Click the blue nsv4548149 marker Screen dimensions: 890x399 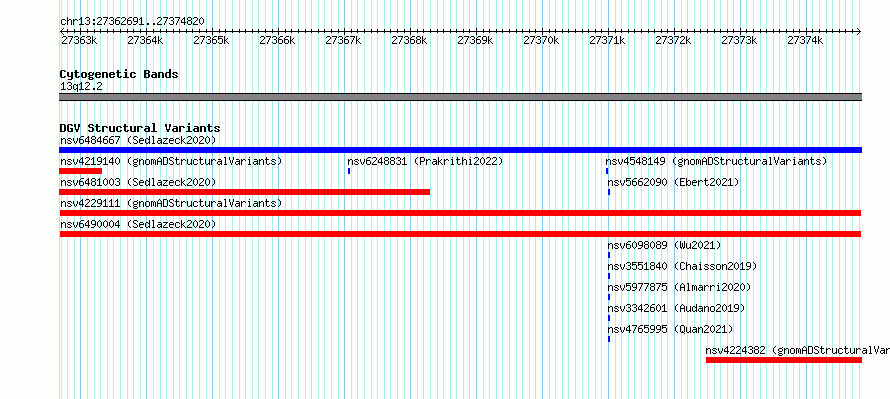coord(607,171)
